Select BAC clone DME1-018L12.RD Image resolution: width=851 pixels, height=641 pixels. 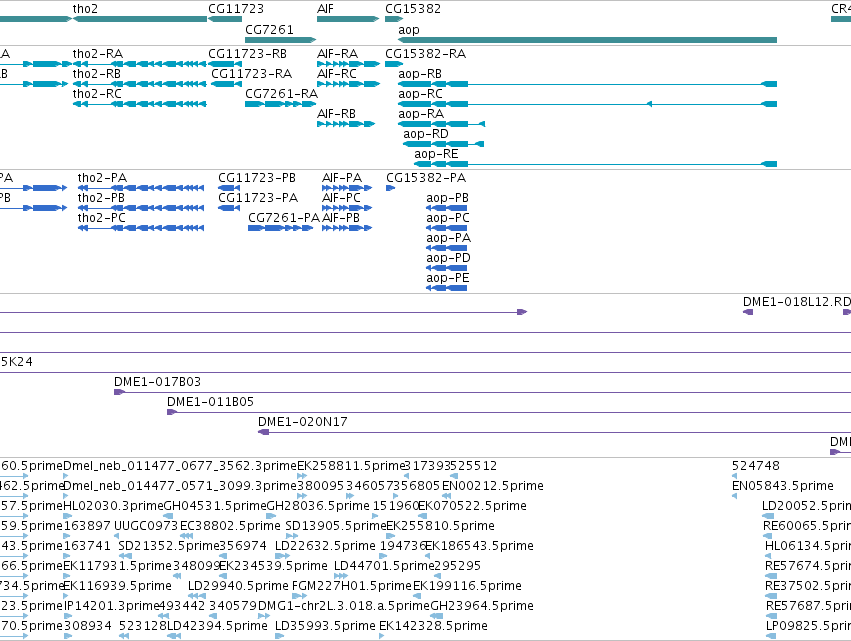click(x=797, y=302)
